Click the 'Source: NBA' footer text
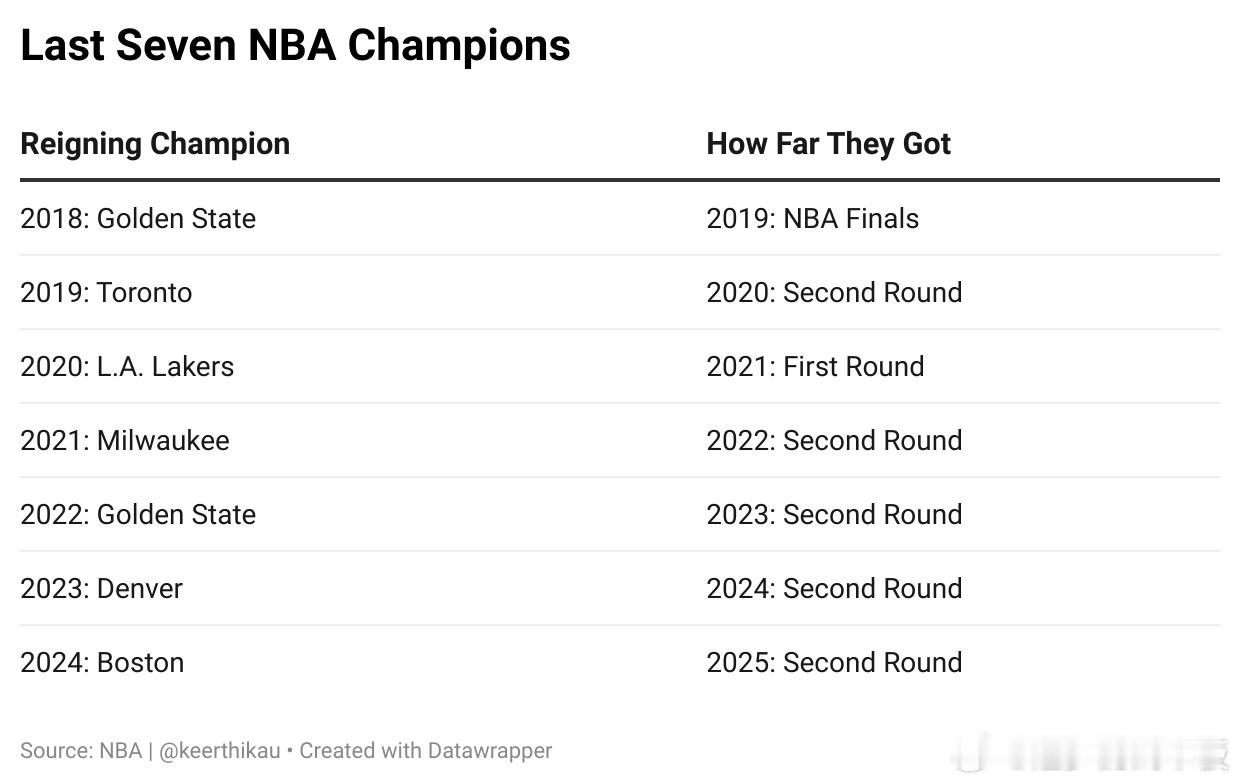Viewport: 1240px width, 784px height. (x=81, y=751)
